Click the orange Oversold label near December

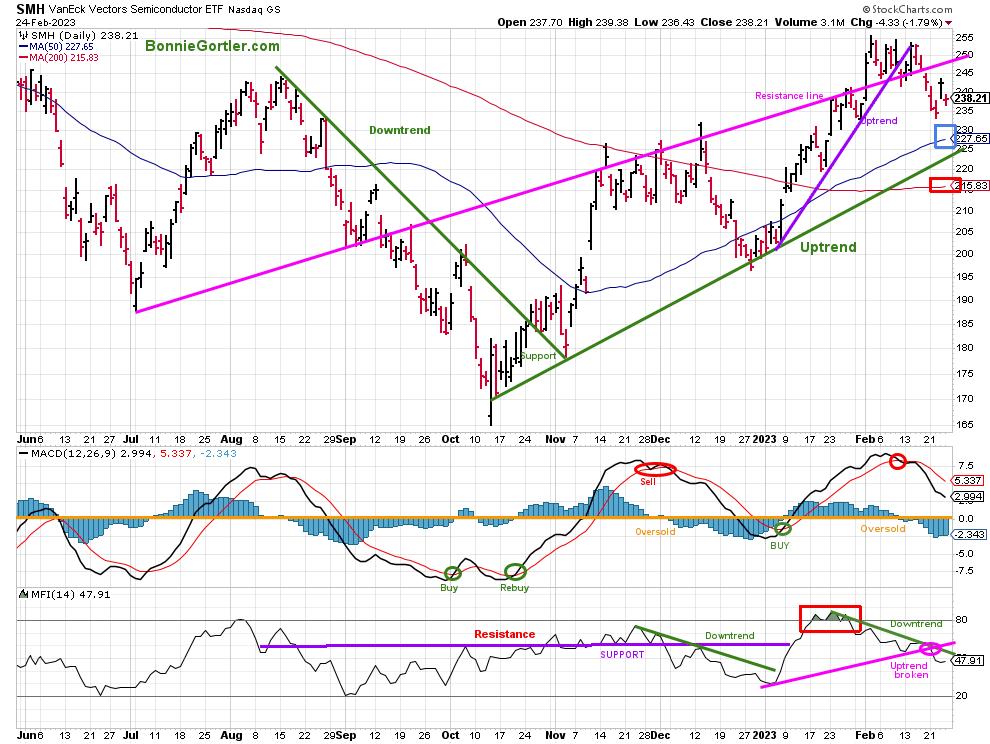click(x=655, y=532)
